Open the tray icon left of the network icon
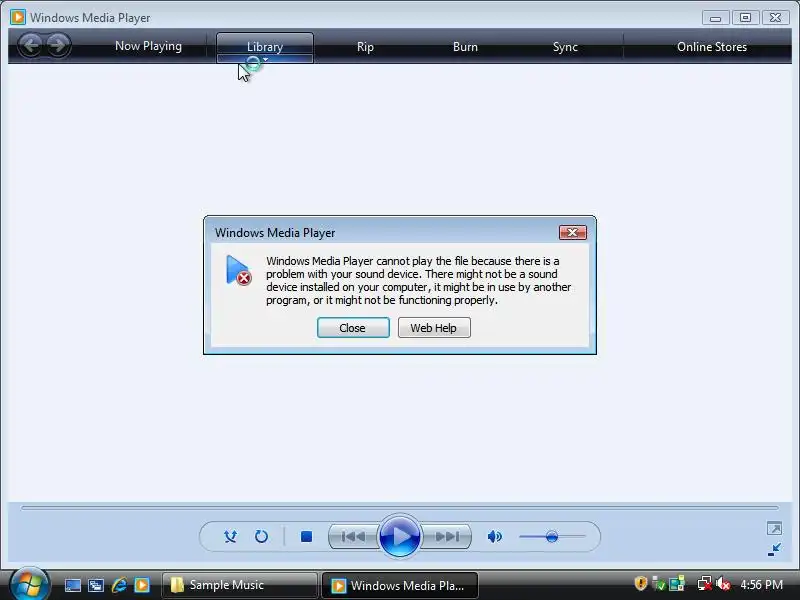This screenshot has height=600, width=800. [x=677, y=583]
